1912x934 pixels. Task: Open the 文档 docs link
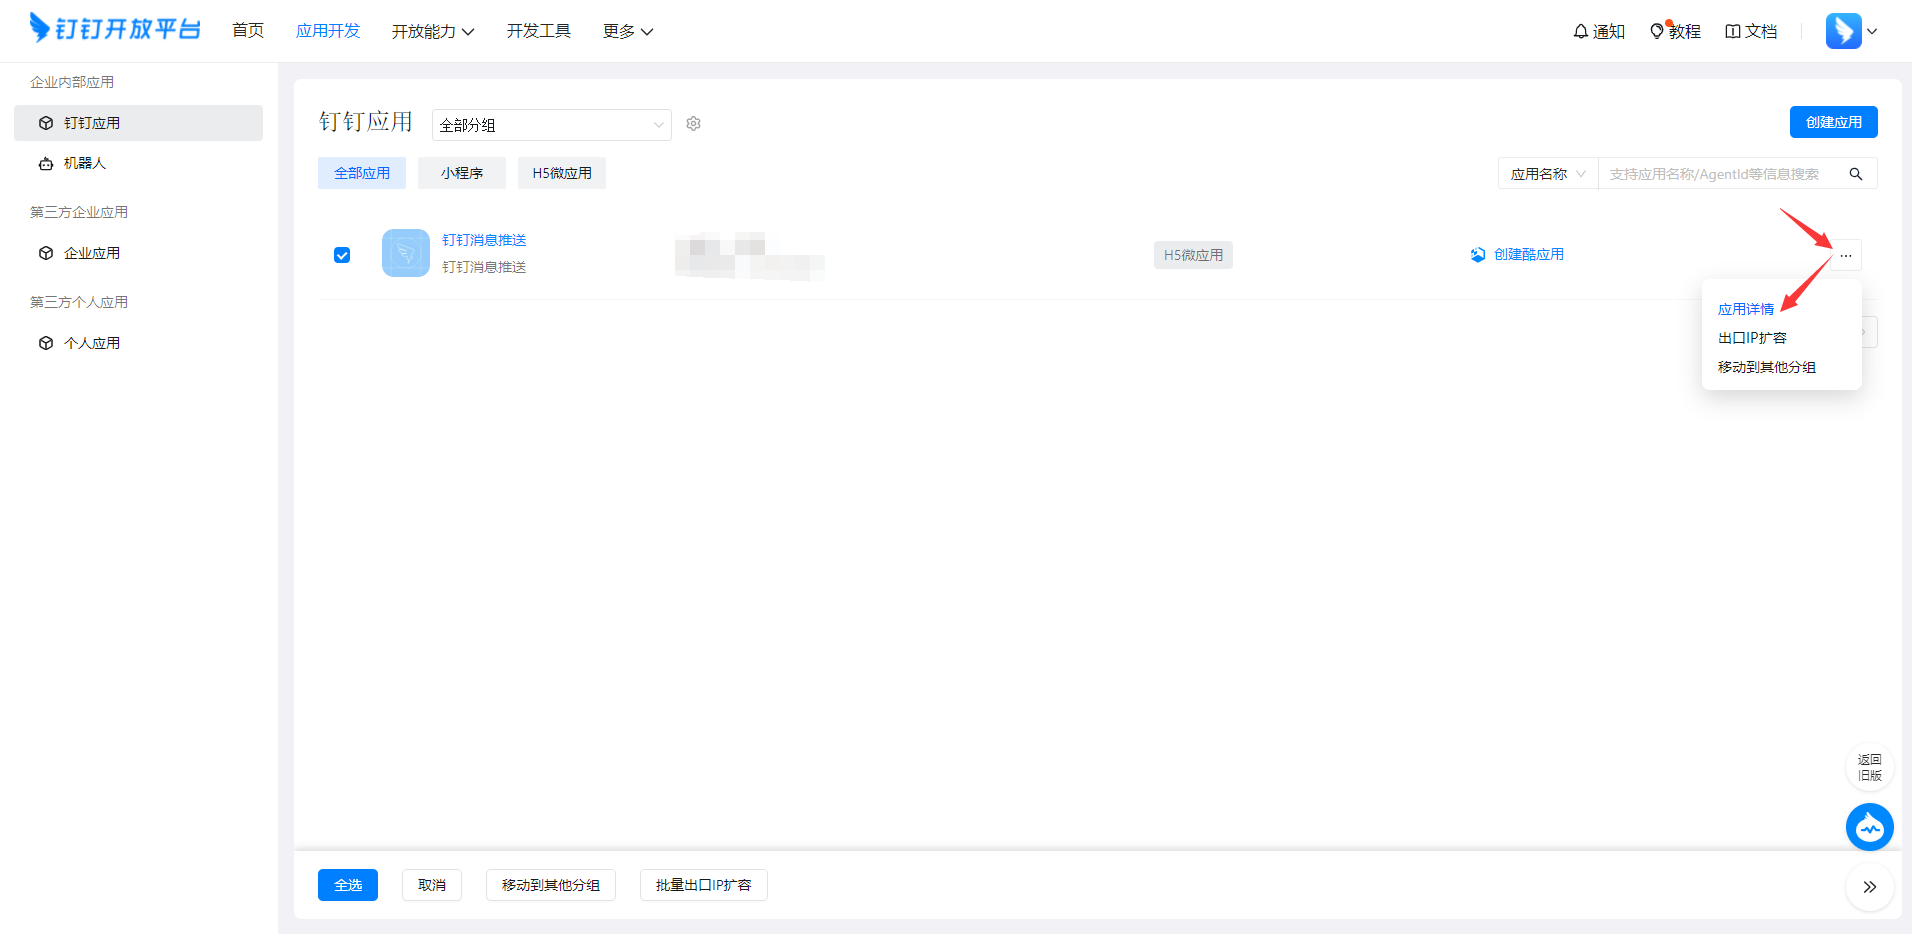pyautogui.click(x=1751, y=31)
